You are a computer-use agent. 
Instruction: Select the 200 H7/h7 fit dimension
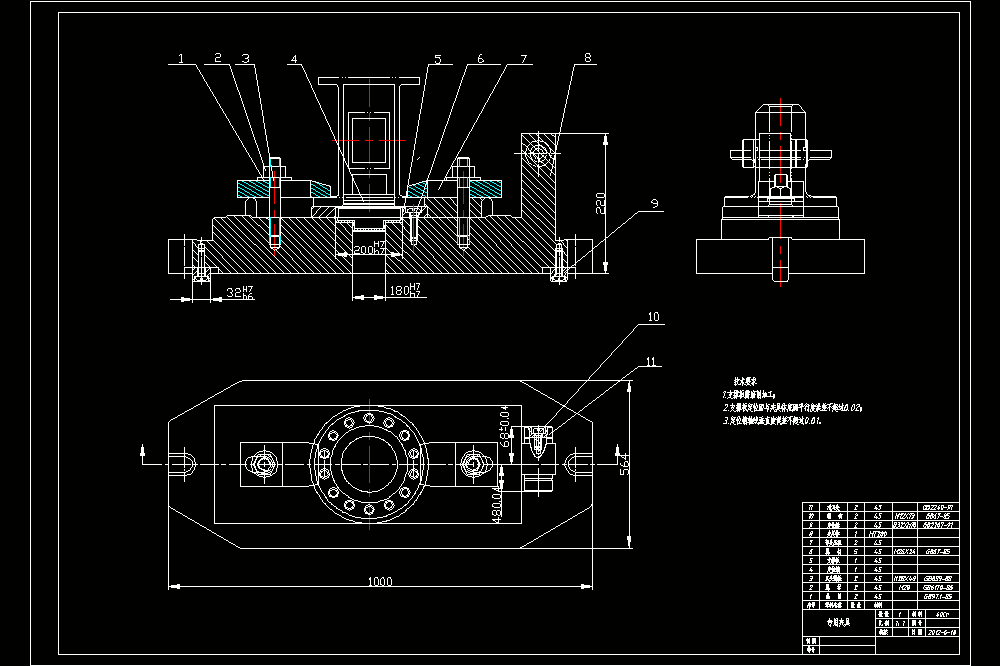click(369, 249)
